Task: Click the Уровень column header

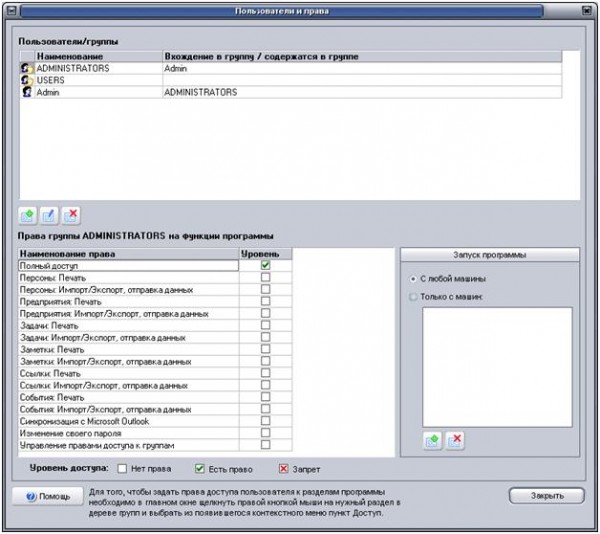Action: click(x=266, y=254)
